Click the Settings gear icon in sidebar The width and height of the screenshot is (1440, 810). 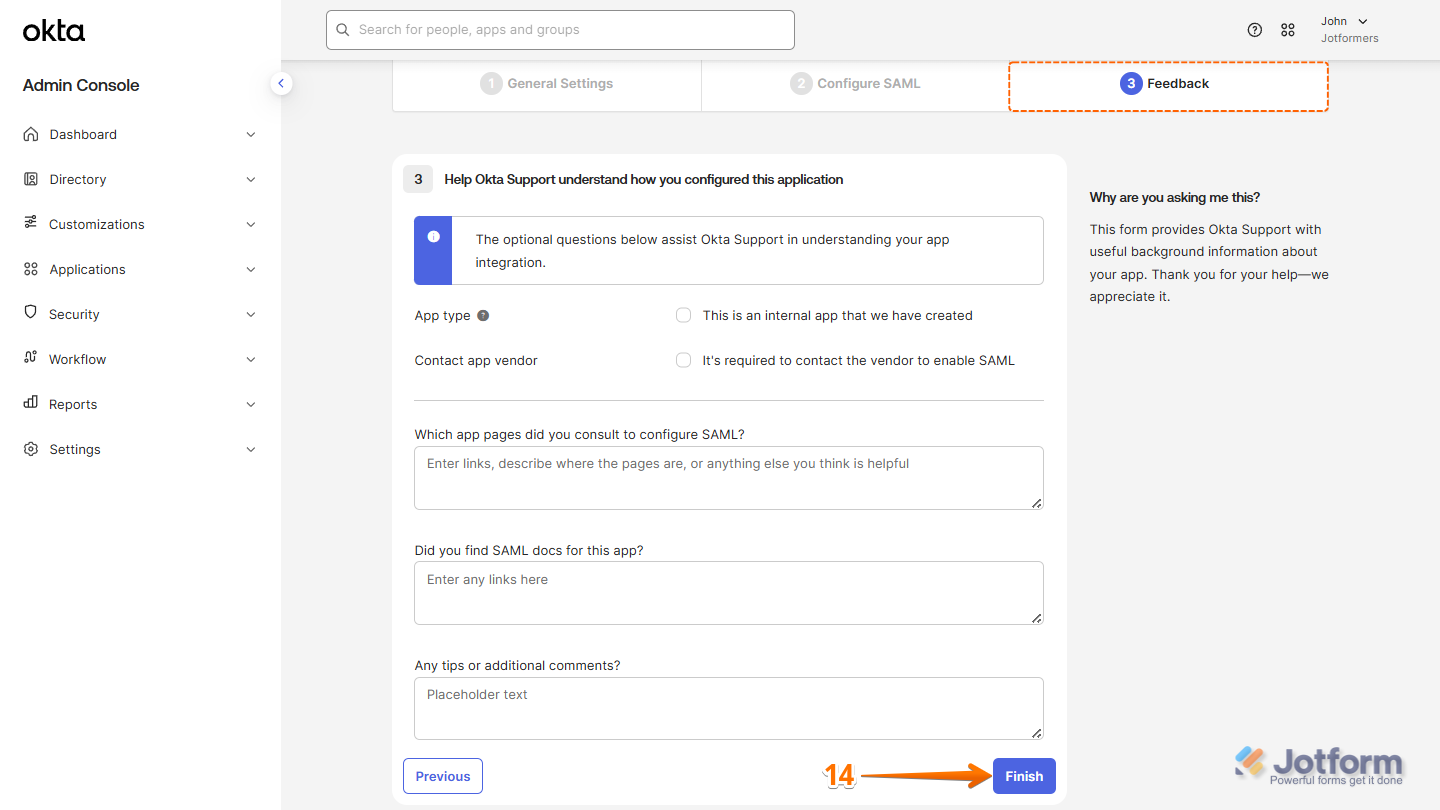pos(31,449)
